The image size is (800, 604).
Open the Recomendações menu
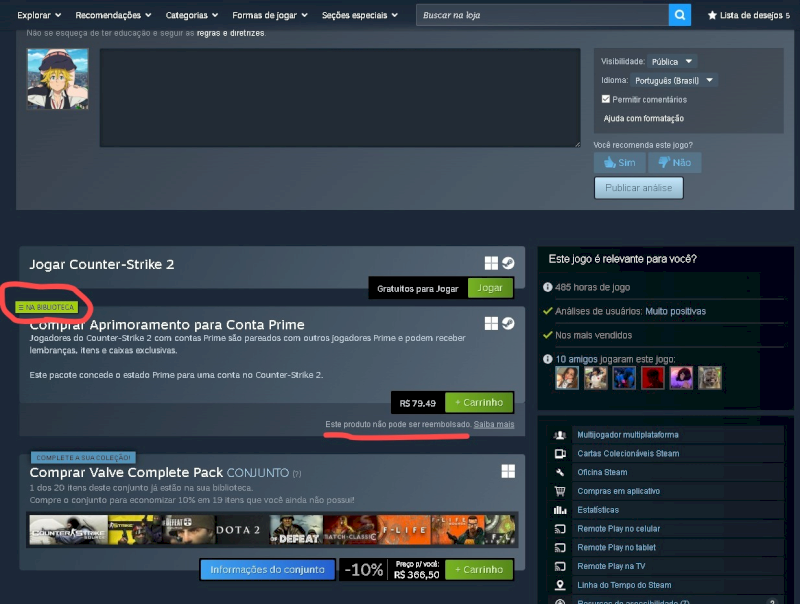pyautogui.click(x=113, y=15)
